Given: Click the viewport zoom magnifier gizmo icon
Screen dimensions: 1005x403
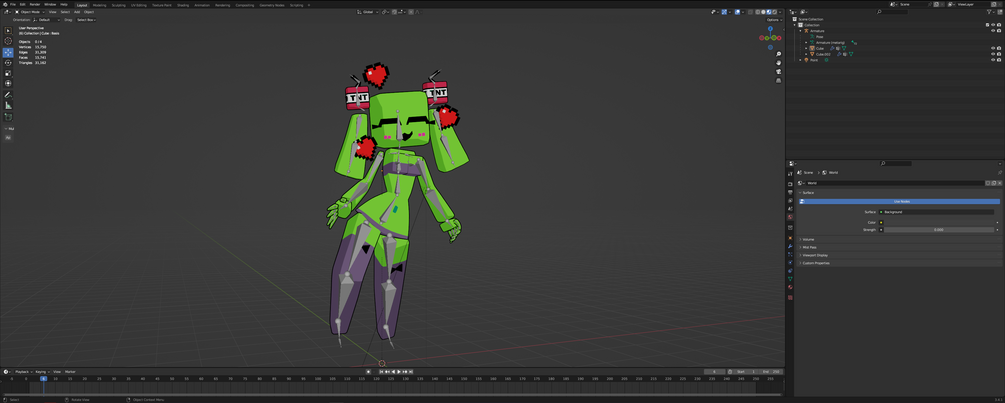Looking at the screenshot, I should tap(778, 54).
